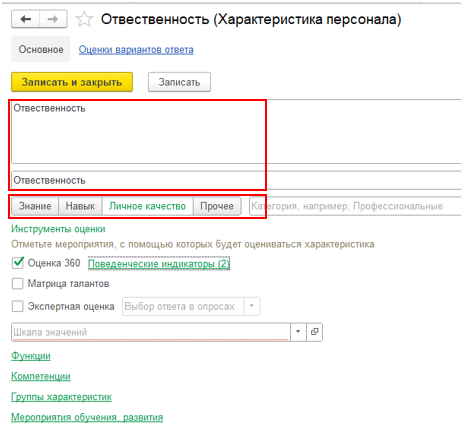The width and height of the screenshot is (461, 441).
Task: Click the Записать button
Action: pos(179,82)
